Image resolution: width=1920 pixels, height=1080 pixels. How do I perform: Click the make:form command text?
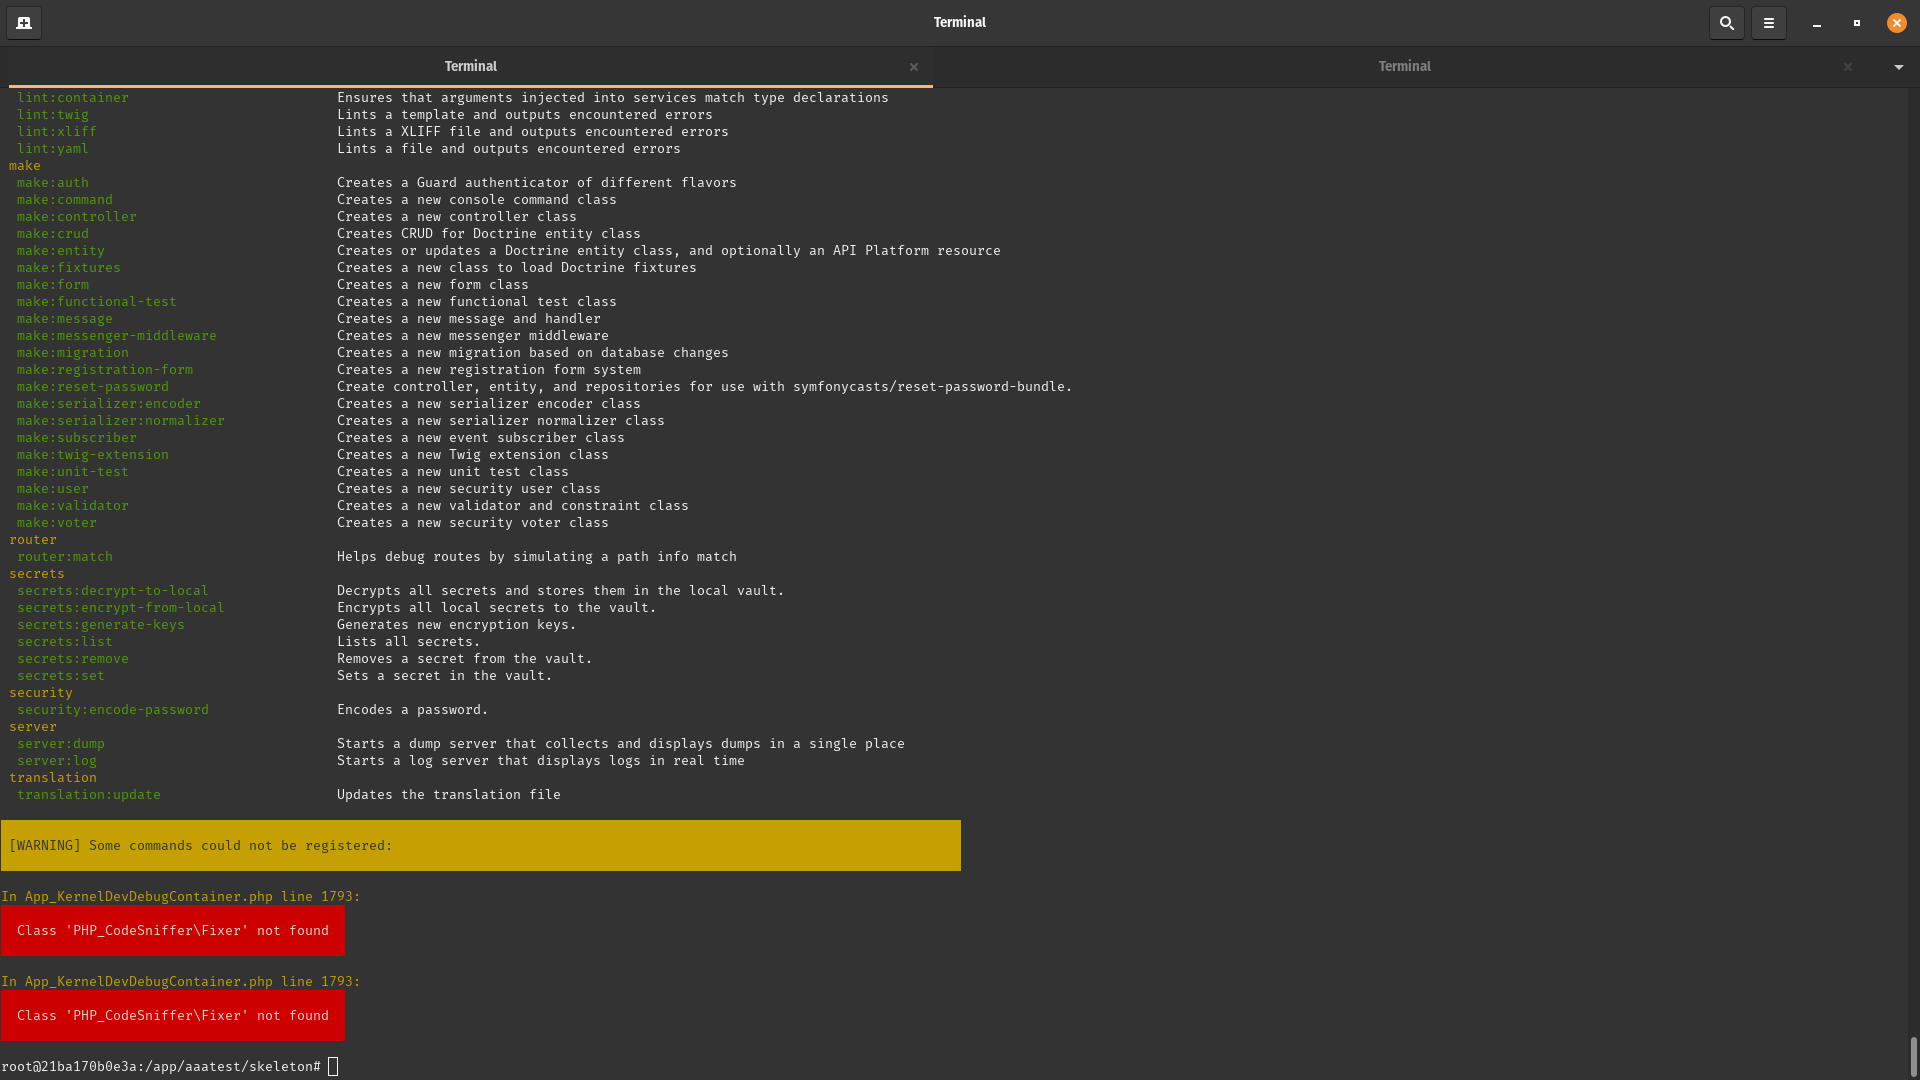click(x=53, y=284)
